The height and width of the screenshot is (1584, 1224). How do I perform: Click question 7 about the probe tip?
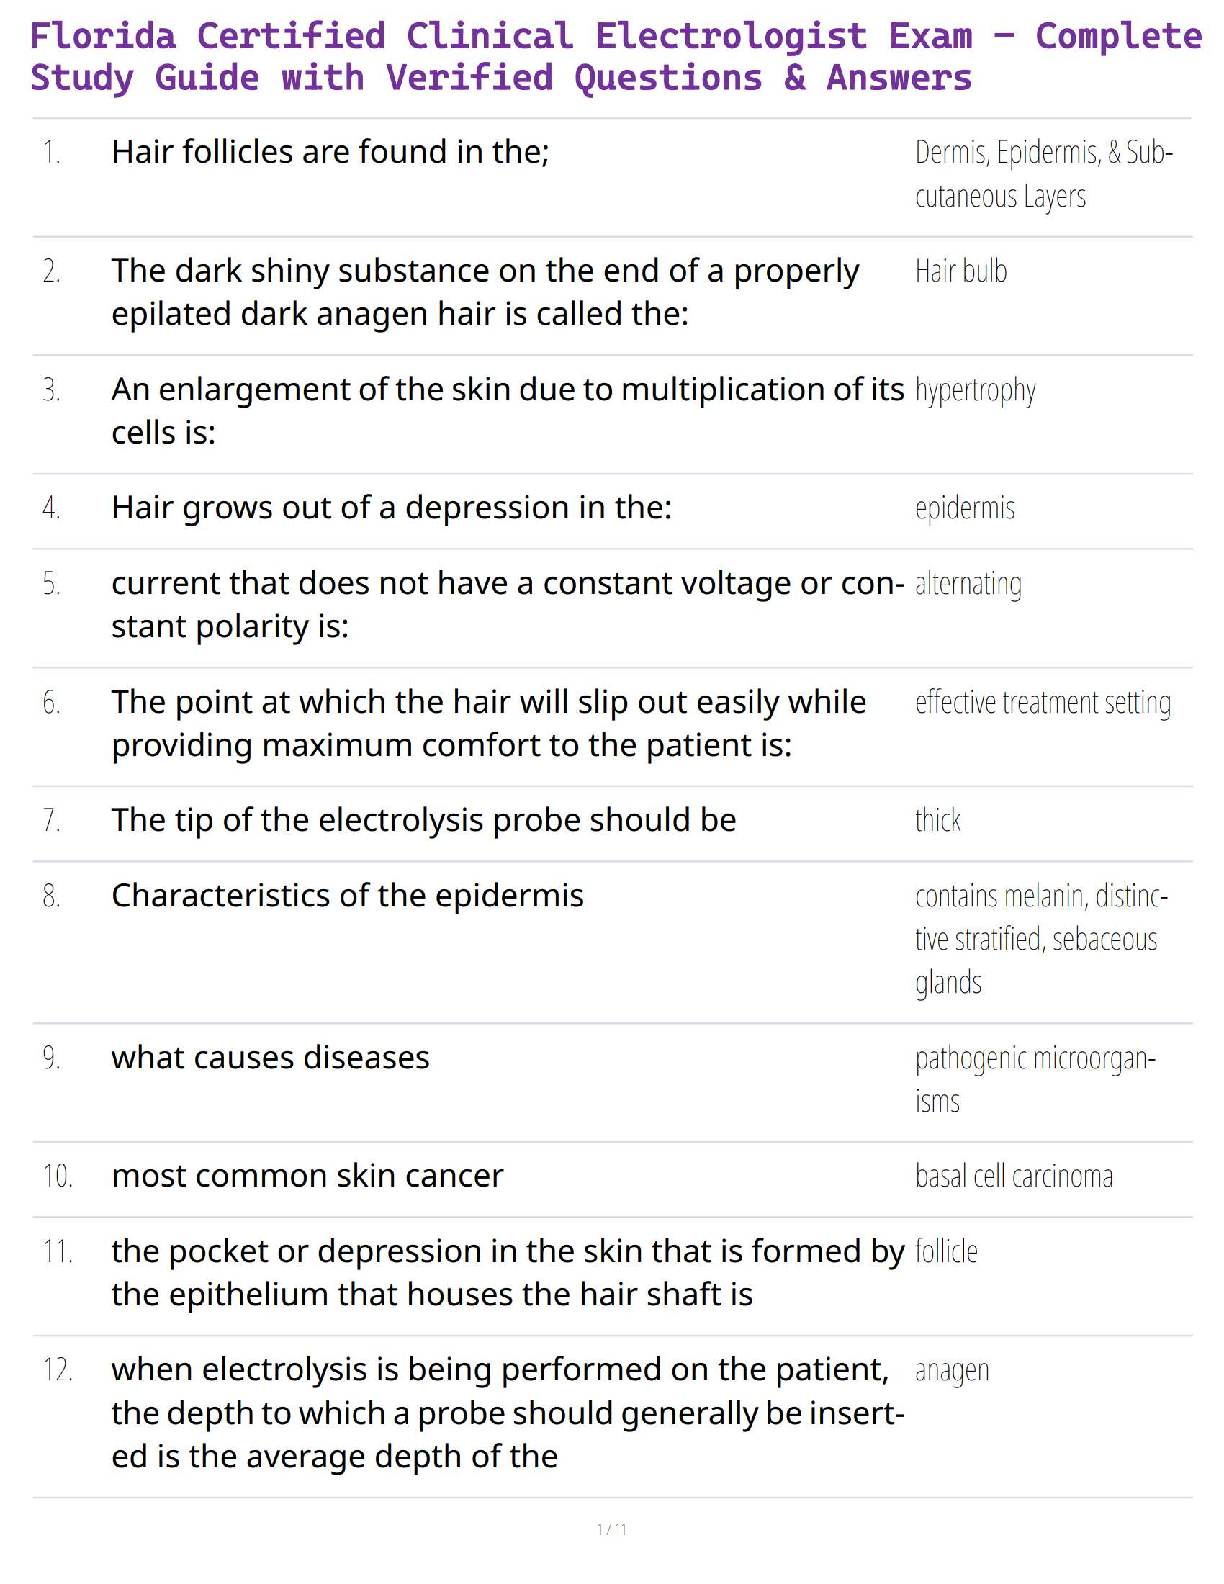pos(423,820)
